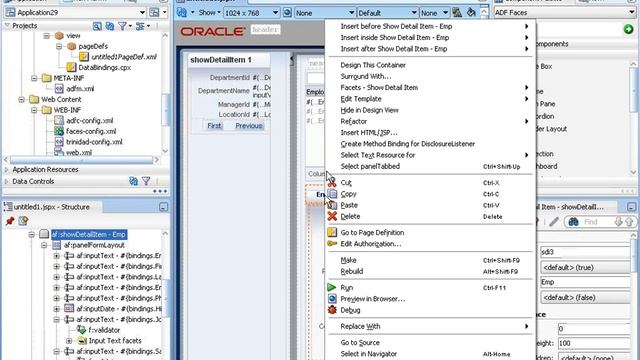The image size is (640, 360).
Task: Click the green Run arrow icon
Action: click(332, 287)
